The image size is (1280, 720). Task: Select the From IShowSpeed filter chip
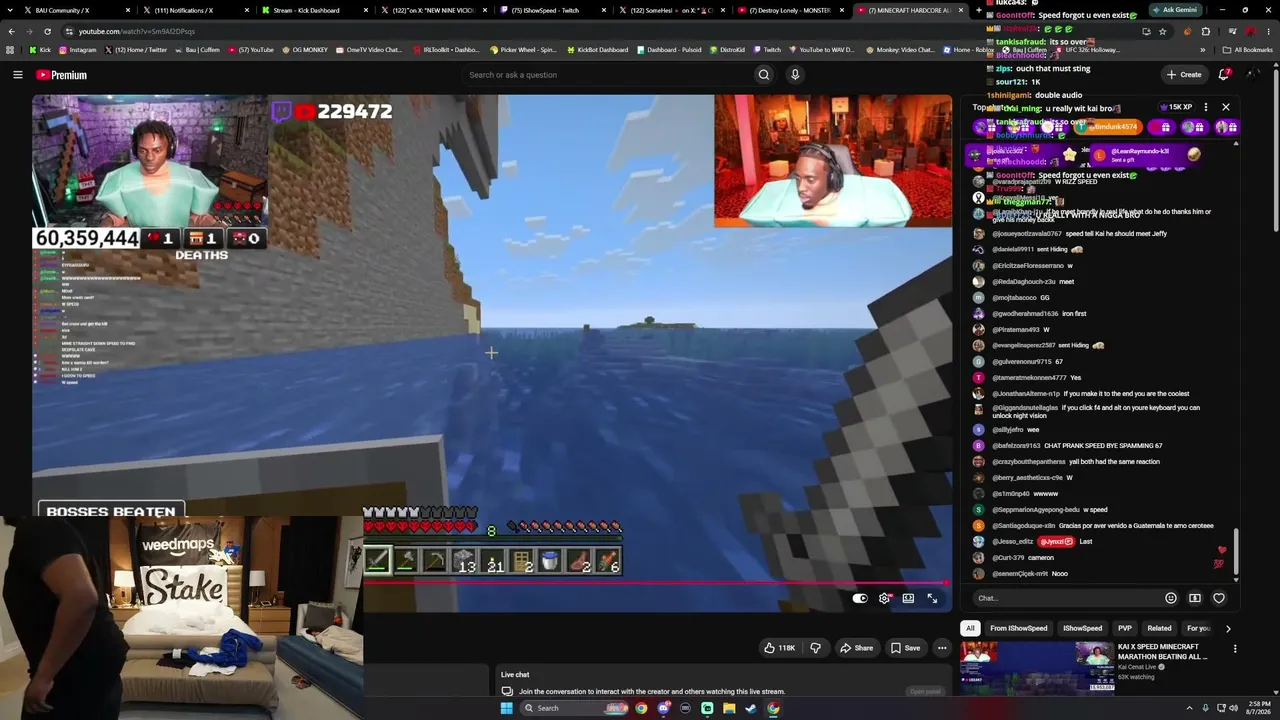point(1018,628)
